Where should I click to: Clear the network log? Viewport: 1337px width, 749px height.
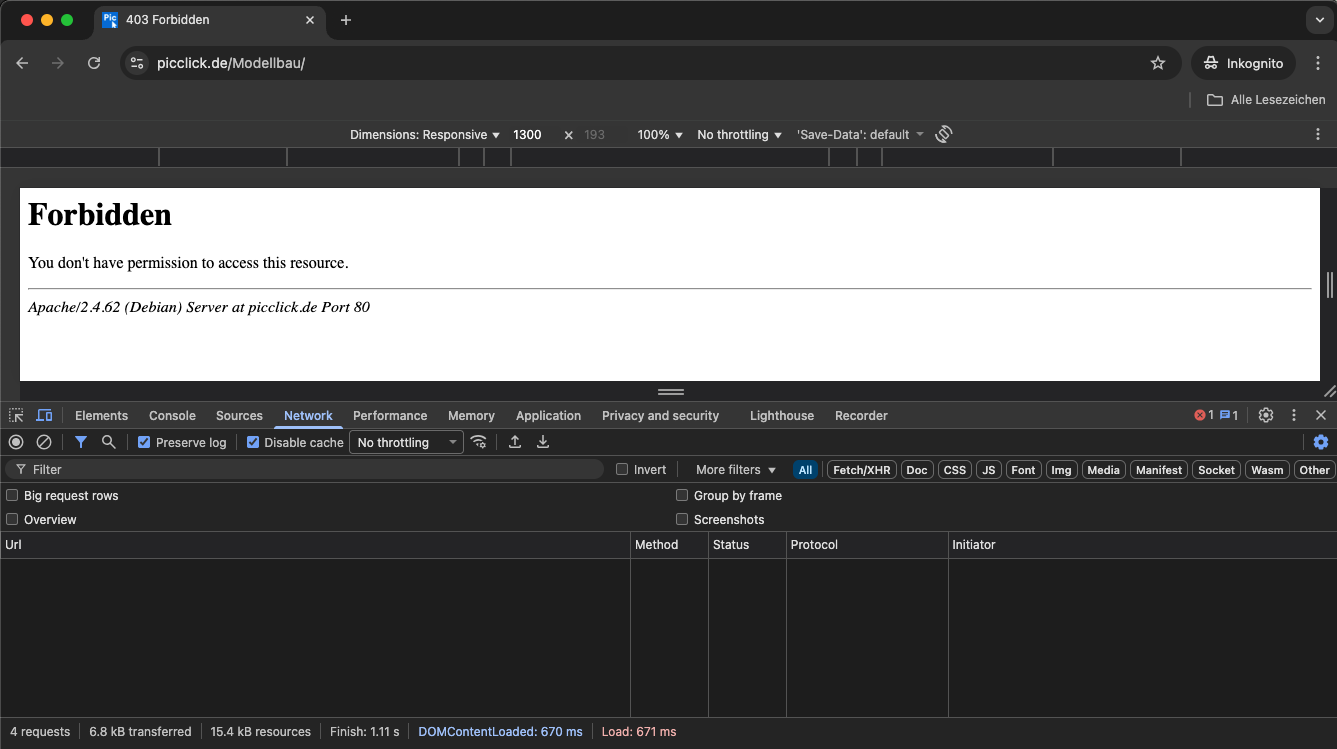pos(44,442)
